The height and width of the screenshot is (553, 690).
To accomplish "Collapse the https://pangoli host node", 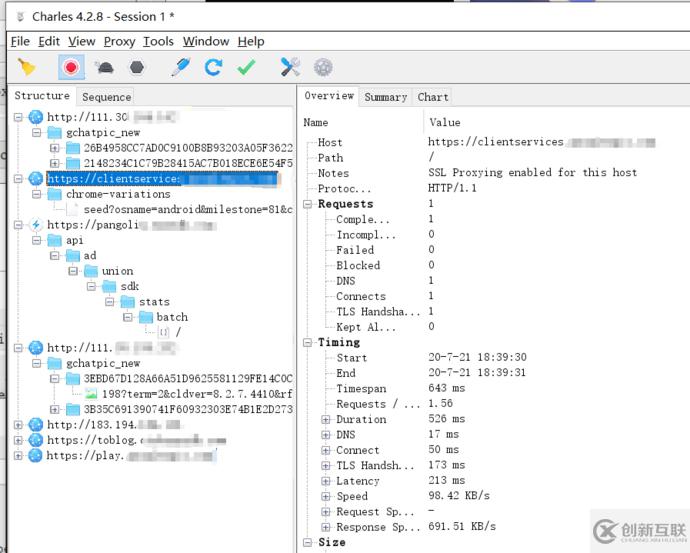I will pyautogui.click(x=18, y=225).
